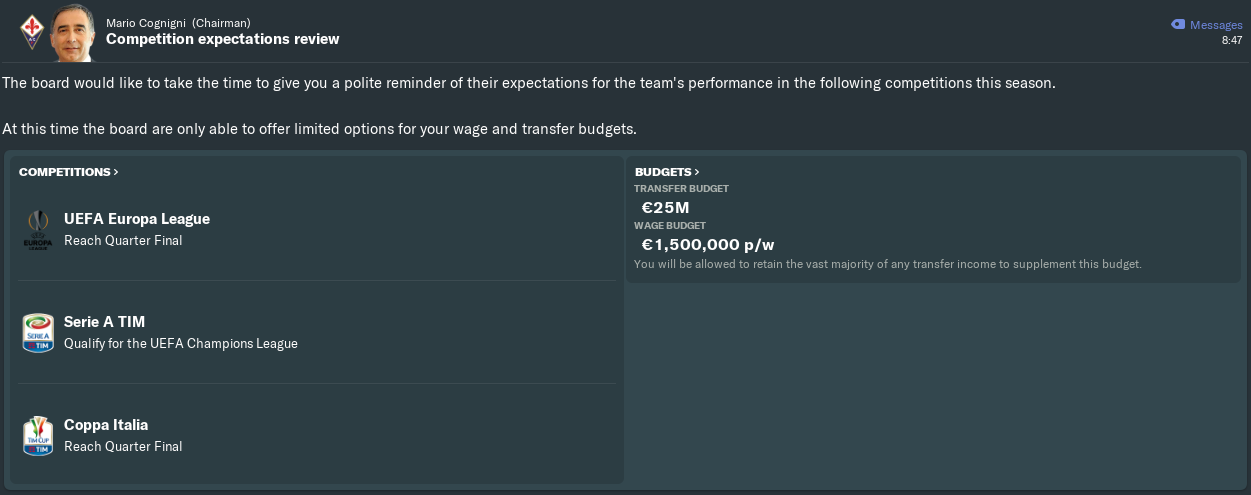Expand the BUDGETS section header
The image size is (1251, 495).
(667, 172)
